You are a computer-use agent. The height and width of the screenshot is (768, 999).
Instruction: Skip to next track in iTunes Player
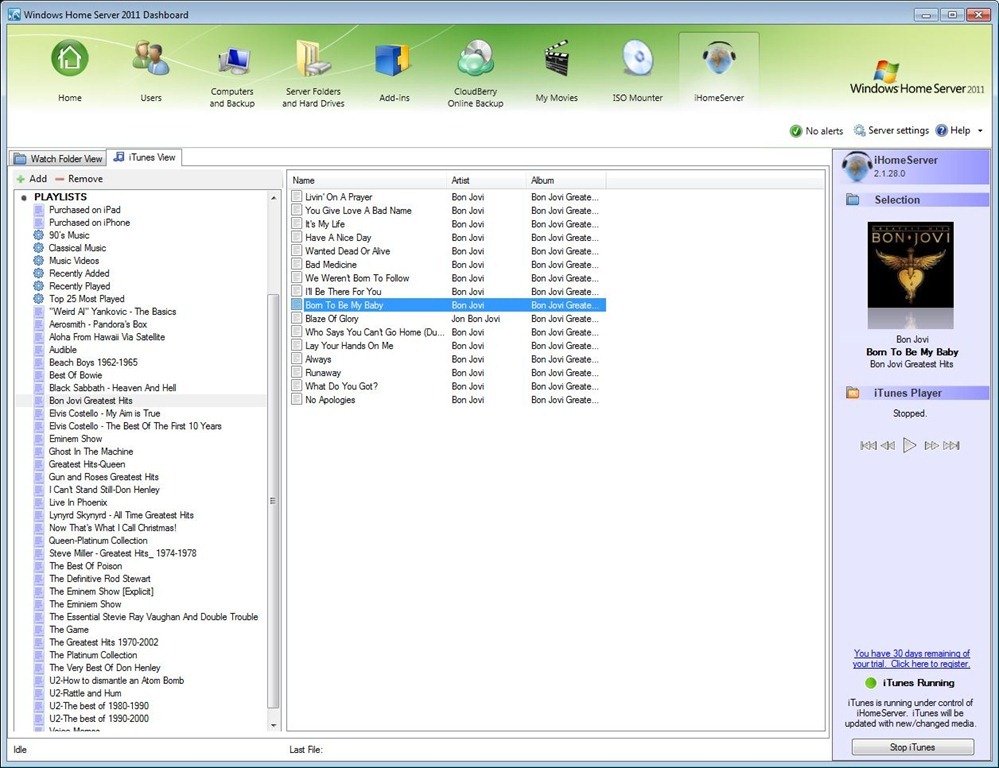point(951,446)
